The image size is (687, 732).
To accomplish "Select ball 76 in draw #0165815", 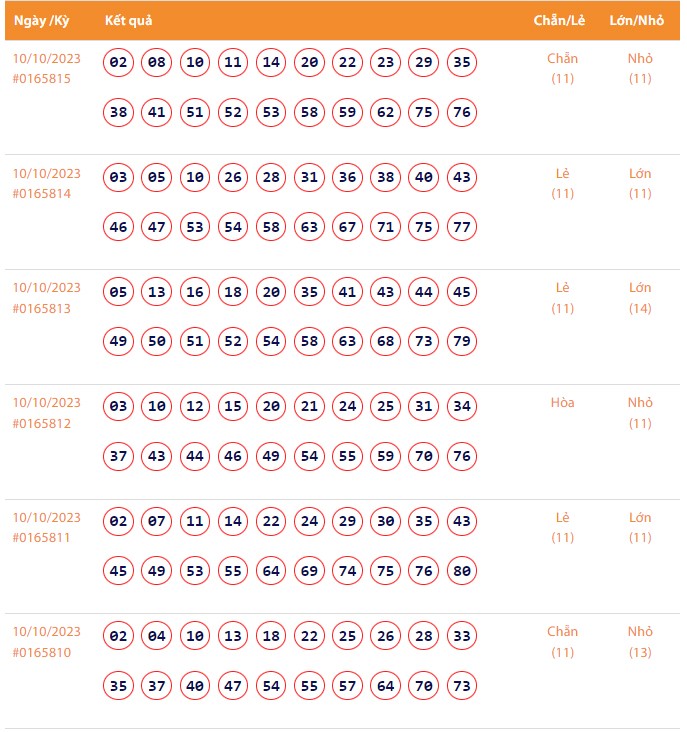I will tap(461, 112).
